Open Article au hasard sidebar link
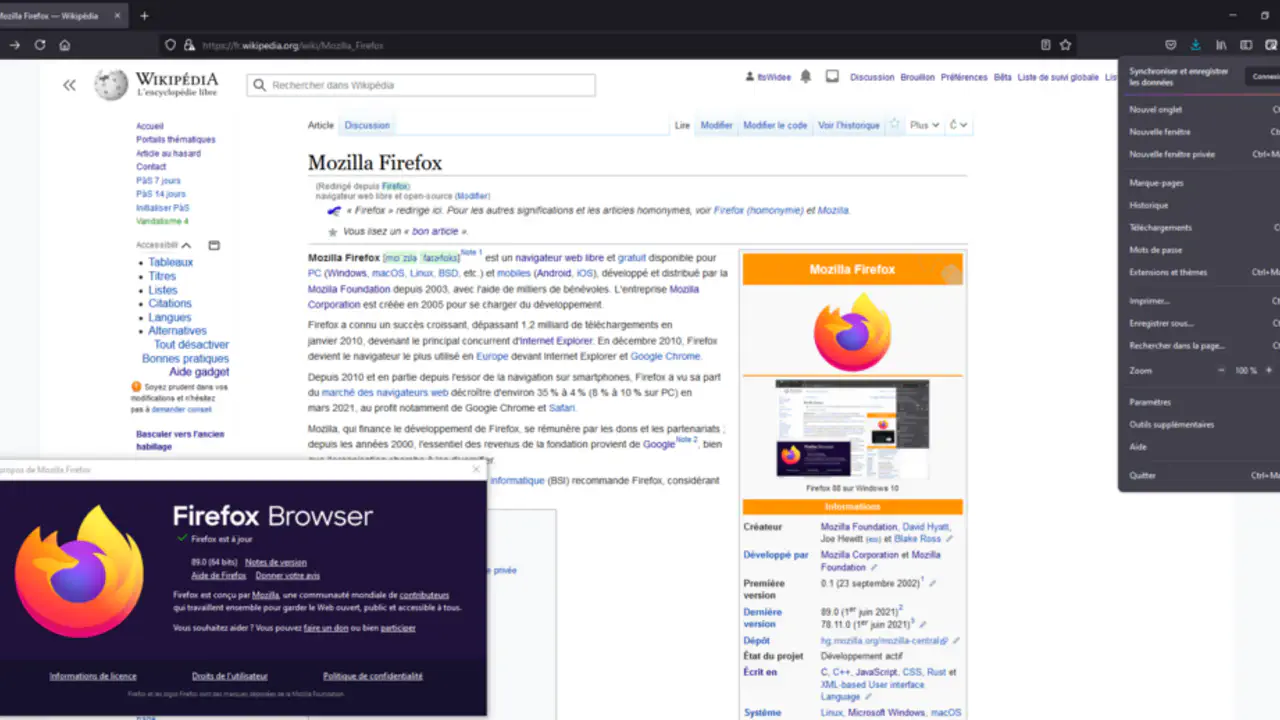The image size is (1280, 720). pos(168,153)
